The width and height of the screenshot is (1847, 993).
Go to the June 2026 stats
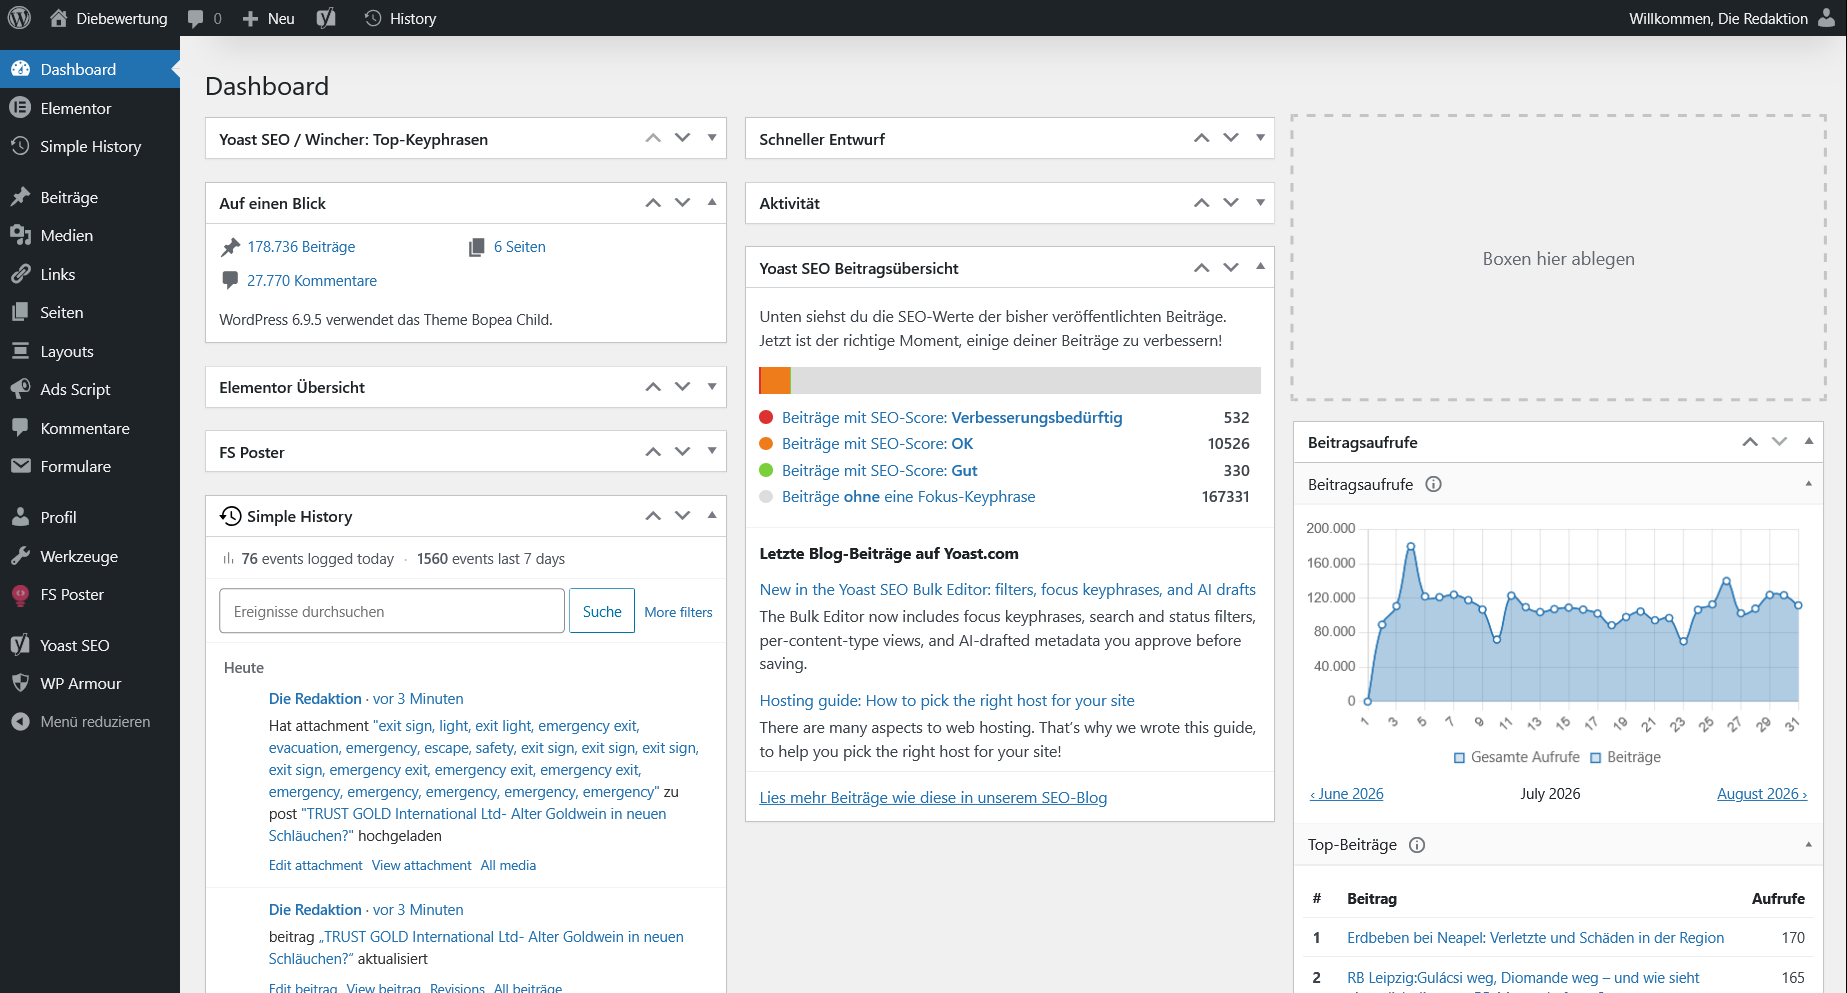tap(1347, 794)
